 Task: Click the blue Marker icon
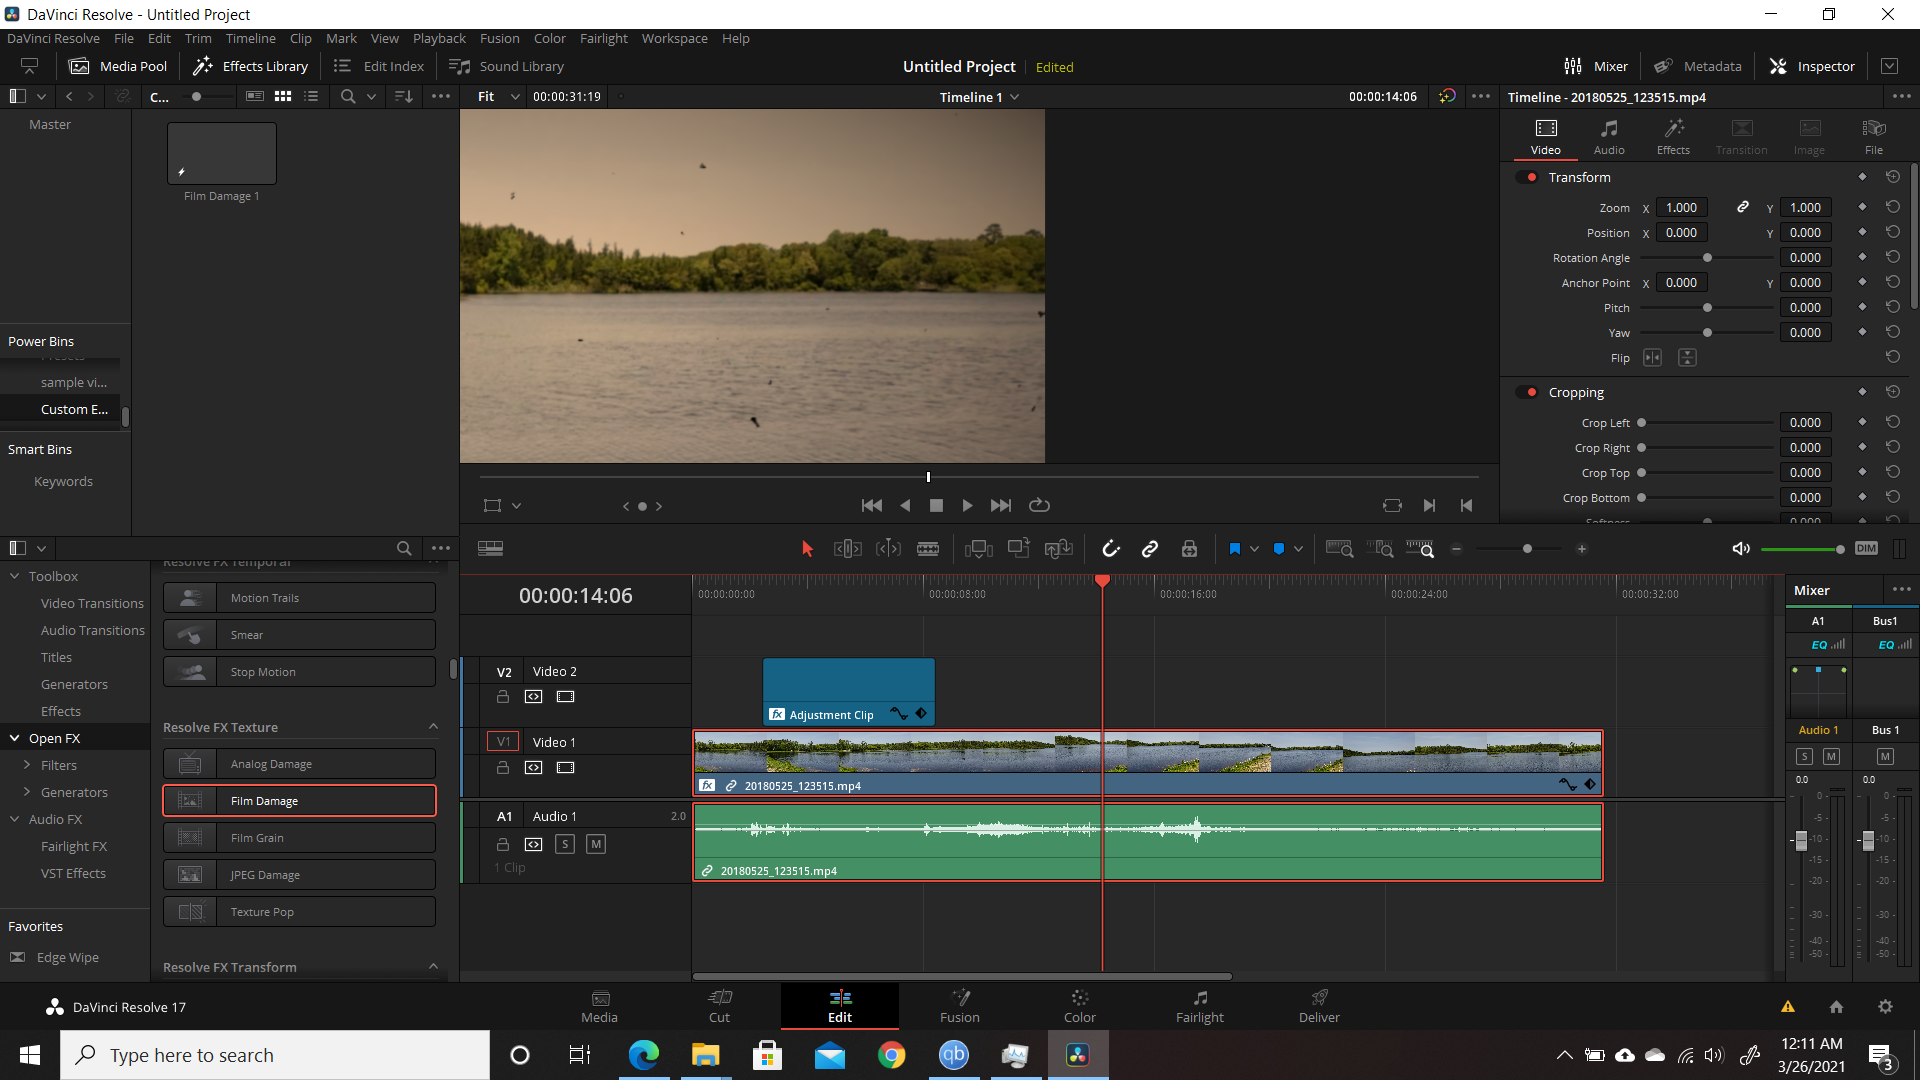1279,549
